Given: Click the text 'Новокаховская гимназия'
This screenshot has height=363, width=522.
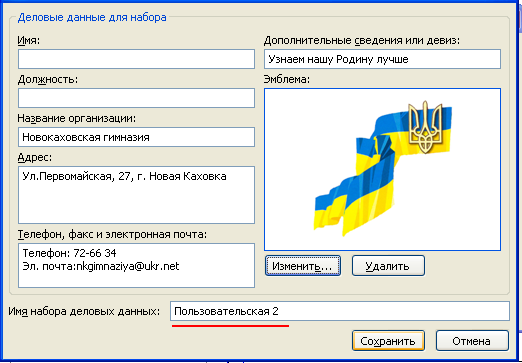Looking at the screenshot, I should point(86,137).
